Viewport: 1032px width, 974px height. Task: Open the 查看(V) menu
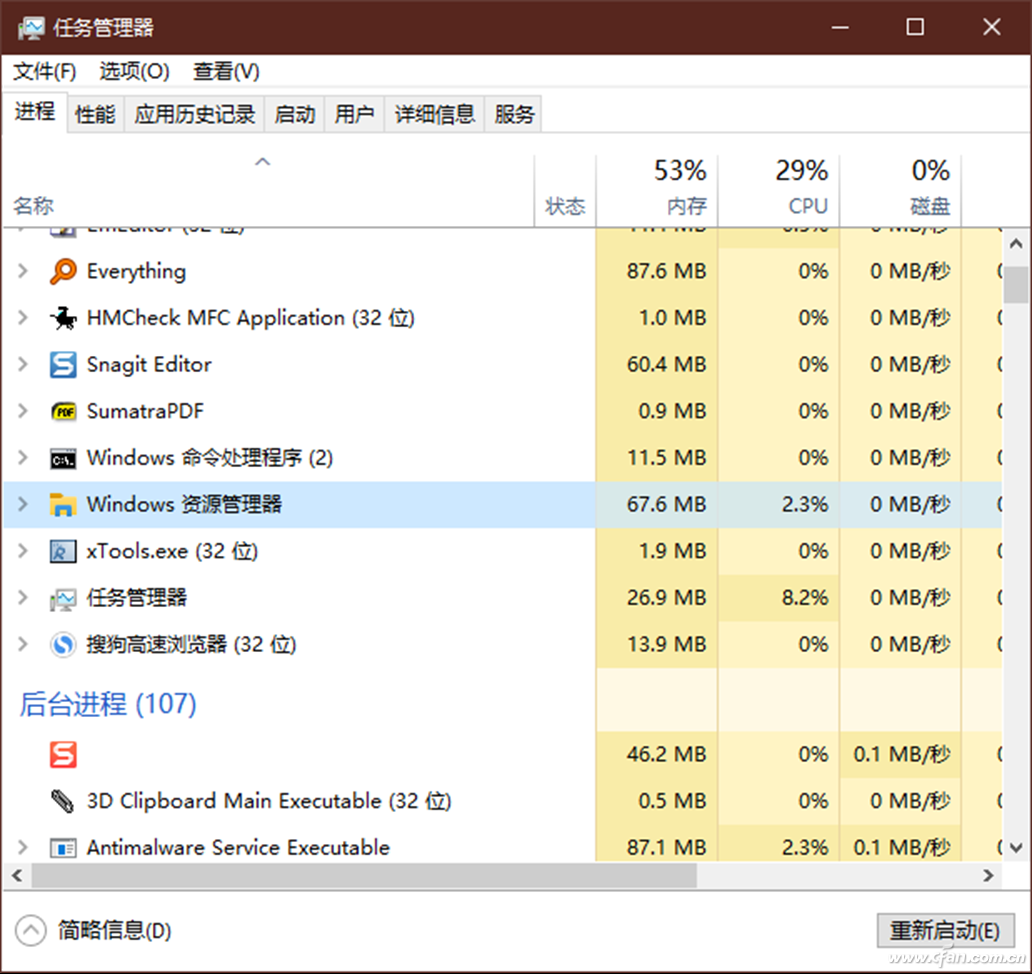click(226, 71)
